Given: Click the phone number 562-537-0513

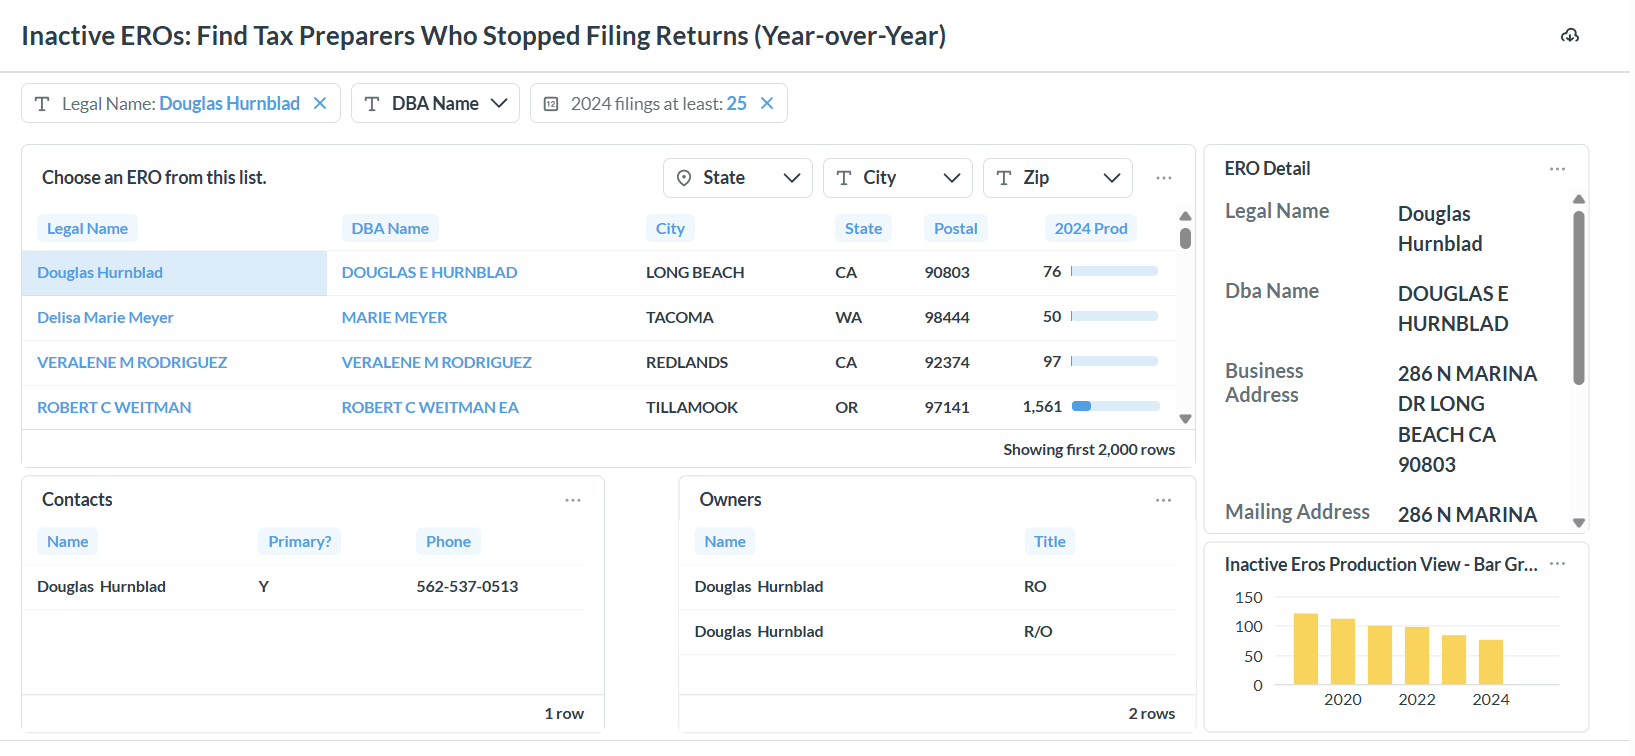Looking at the screenshot, I should pos(467,586).
